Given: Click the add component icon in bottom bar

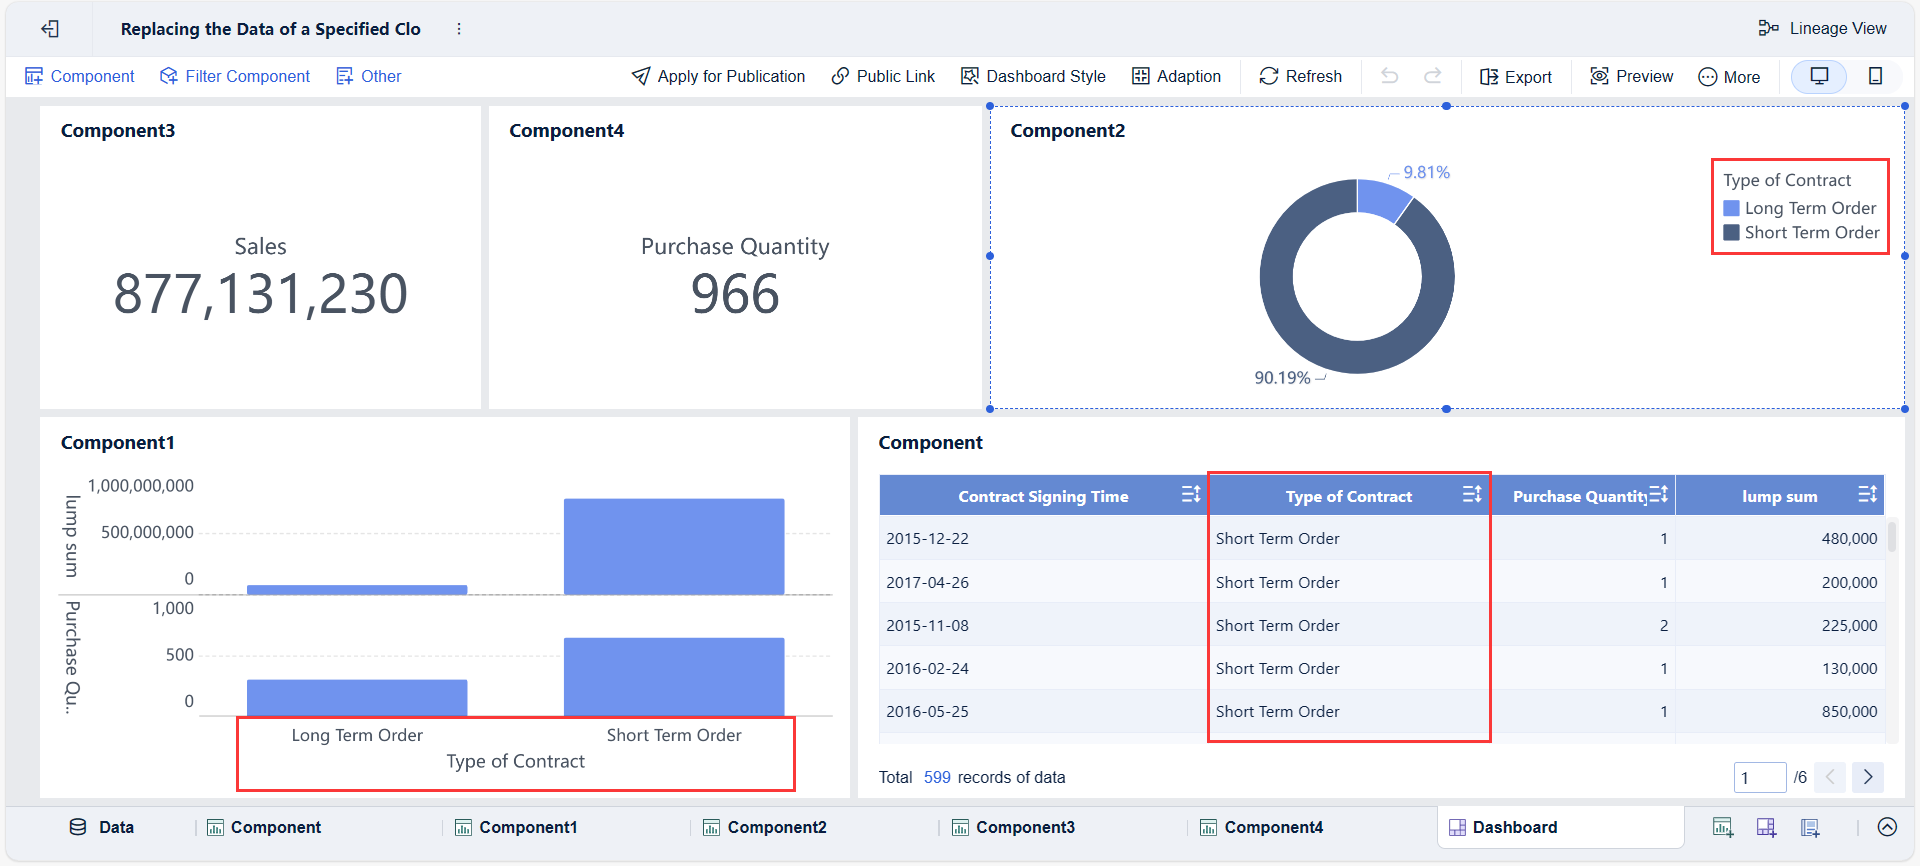Looking at the screenshot, I should 1722,827.
